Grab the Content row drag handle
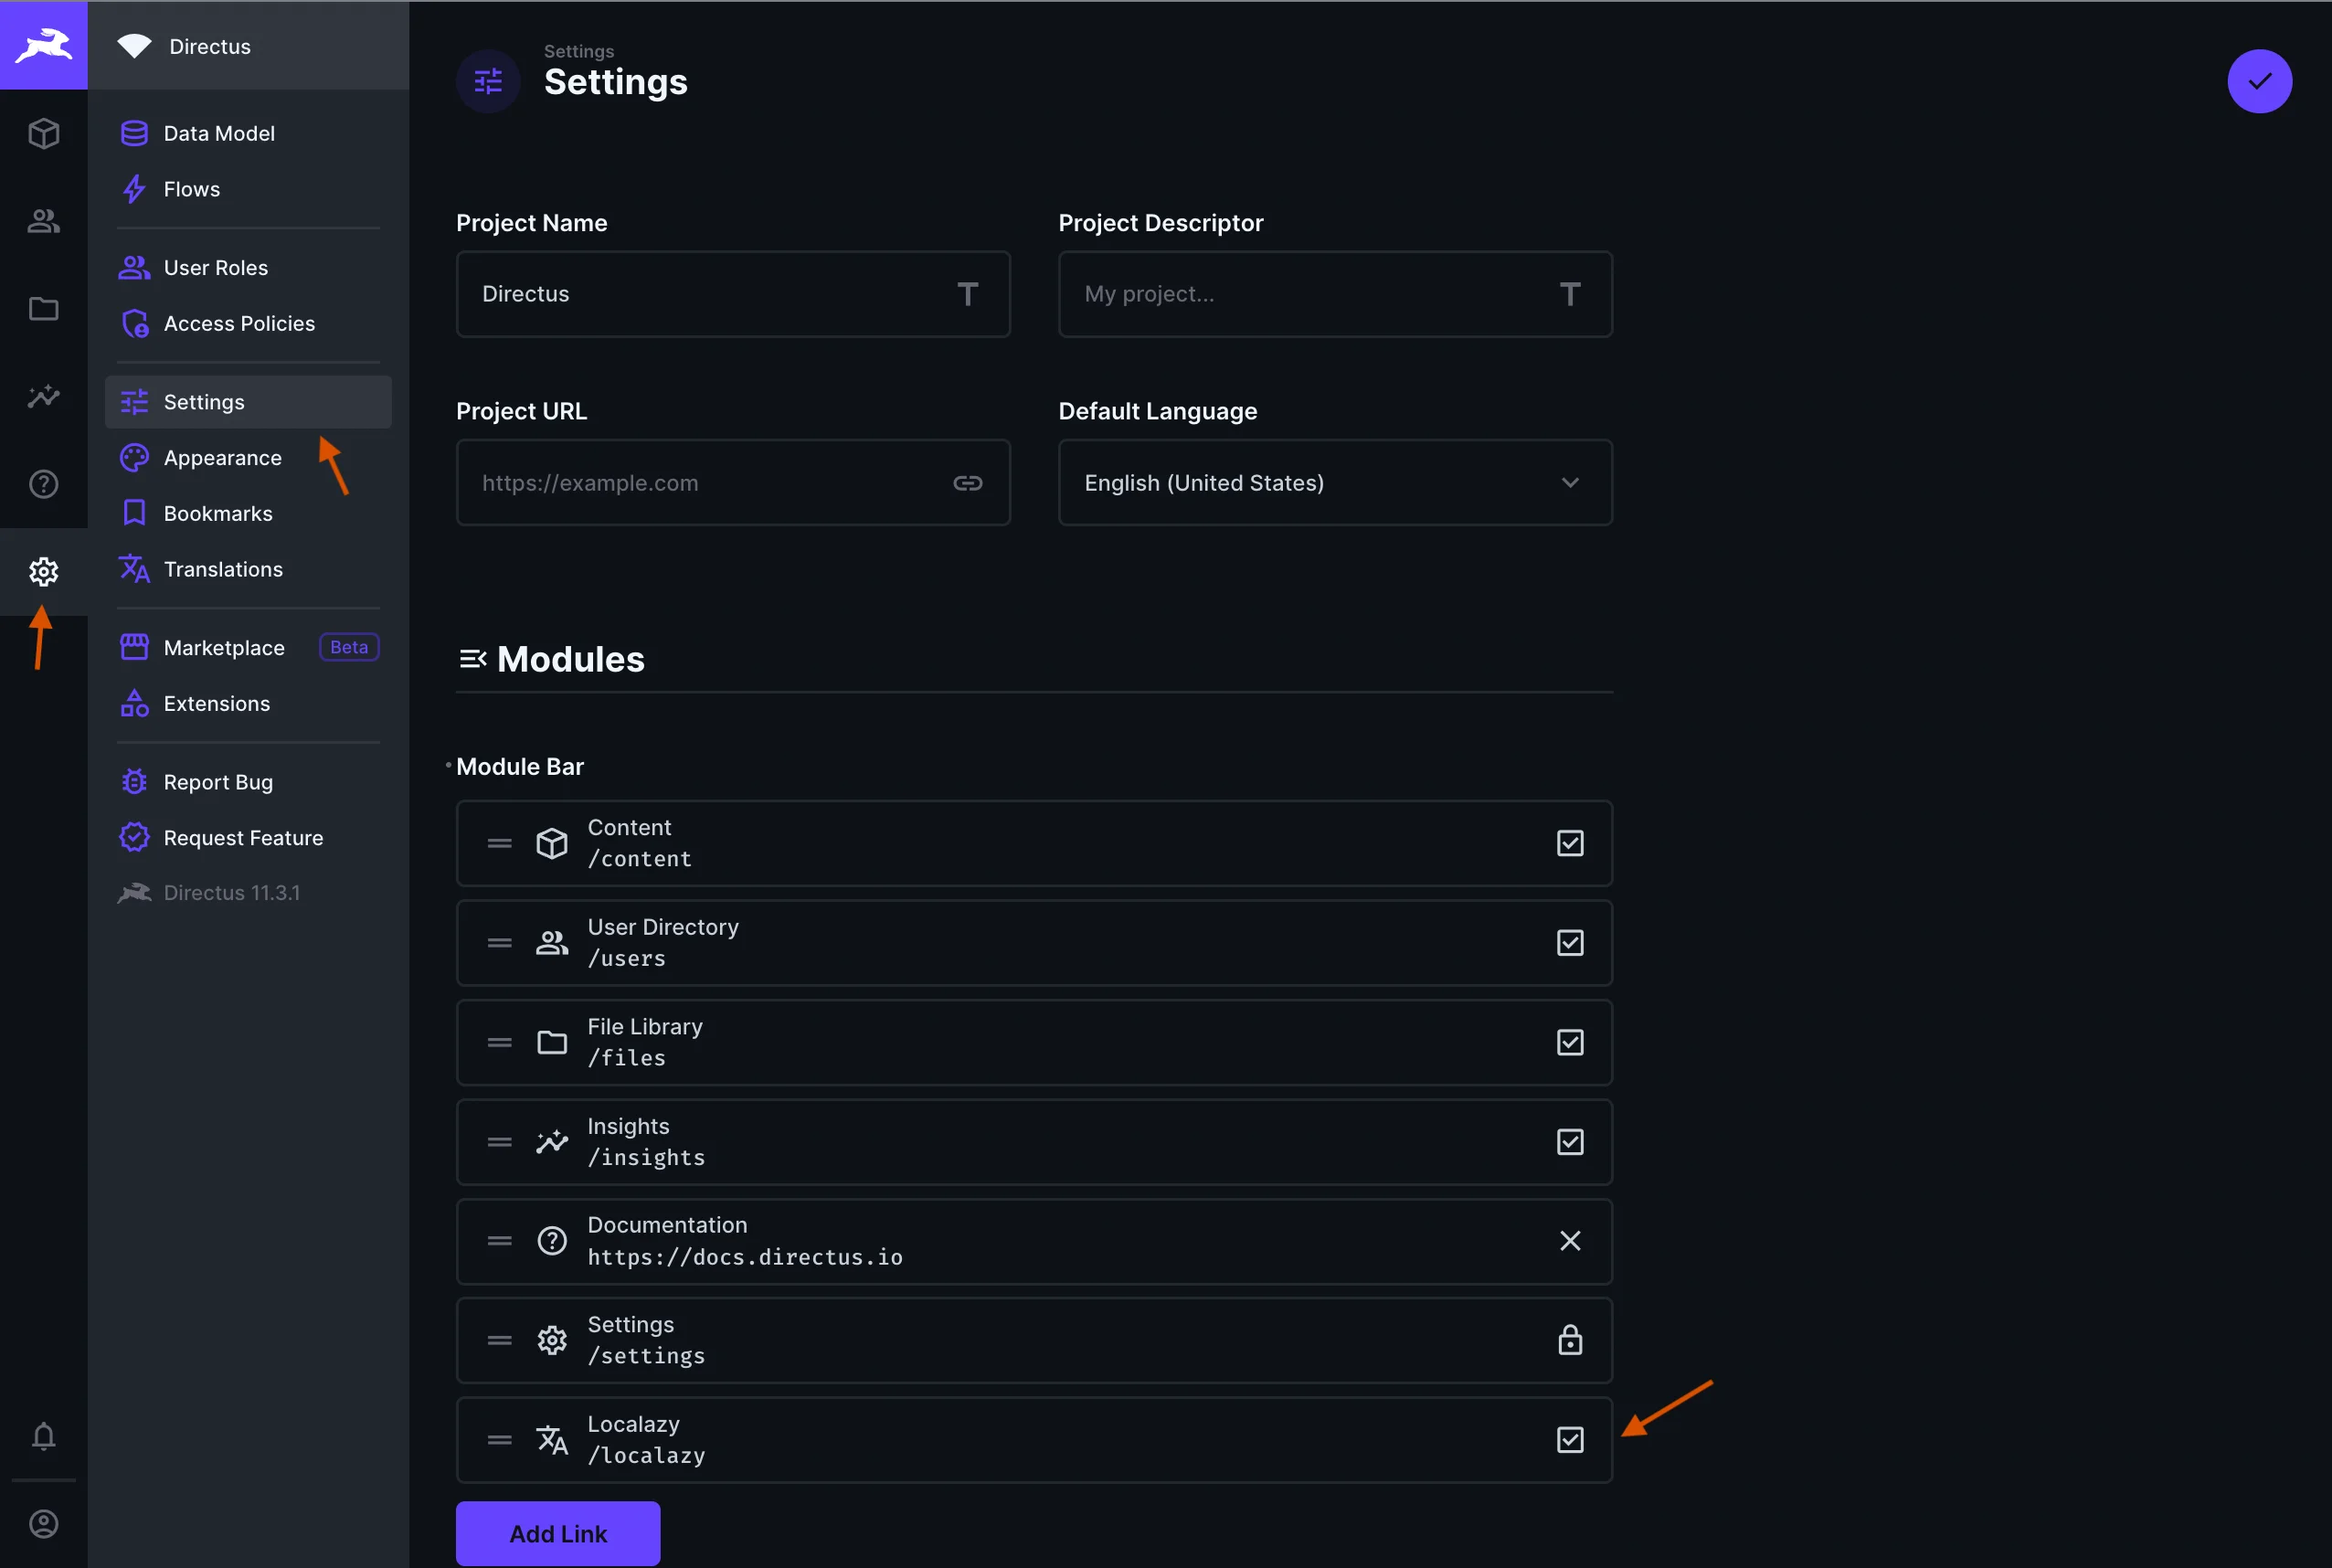The image size is (2332, 1568). pos(499,843)
